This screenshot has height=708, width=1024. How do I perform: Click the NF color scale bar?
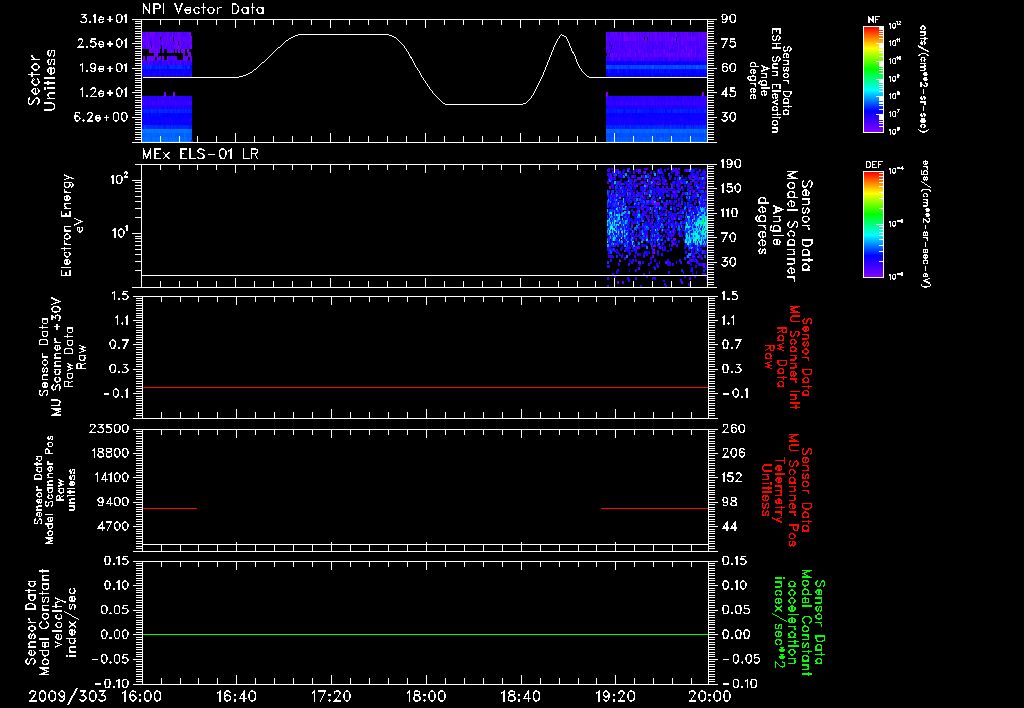(873, 79)
